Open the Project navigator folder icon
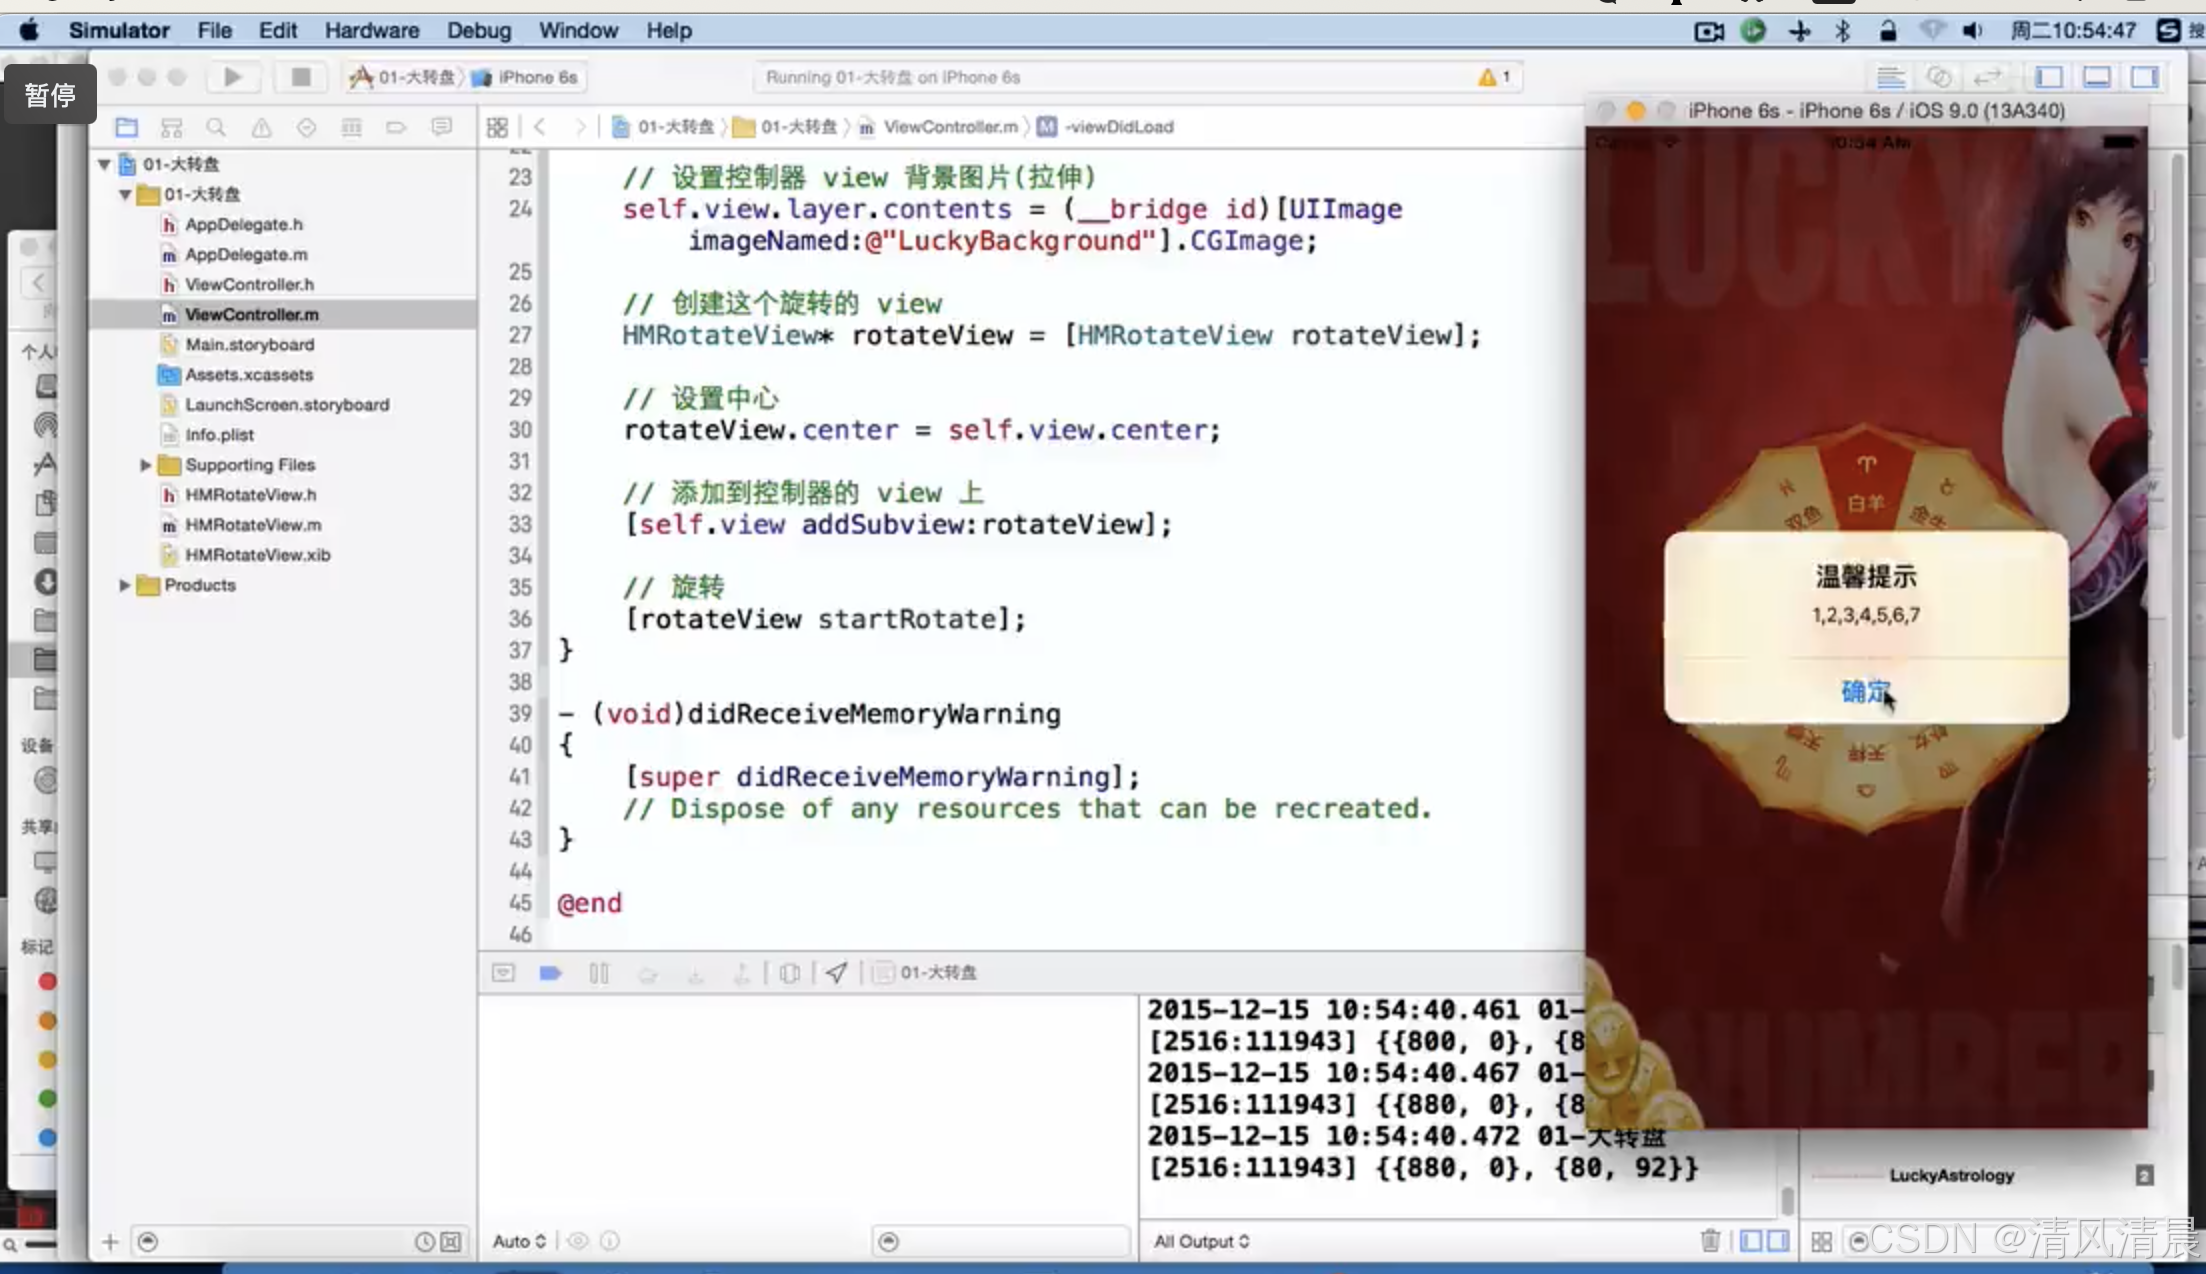The height and width of the screenshot is (1274, 2206). pos(126,127)
